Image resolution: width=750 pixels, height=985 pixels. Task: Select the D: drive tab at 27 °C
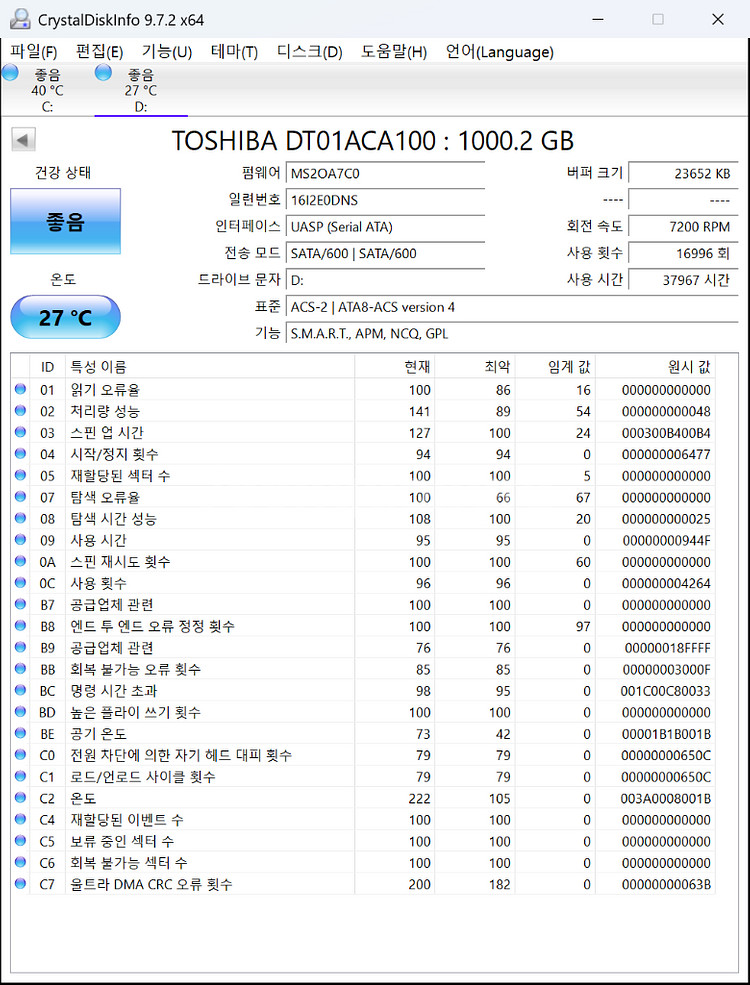[x=141, y=90]
